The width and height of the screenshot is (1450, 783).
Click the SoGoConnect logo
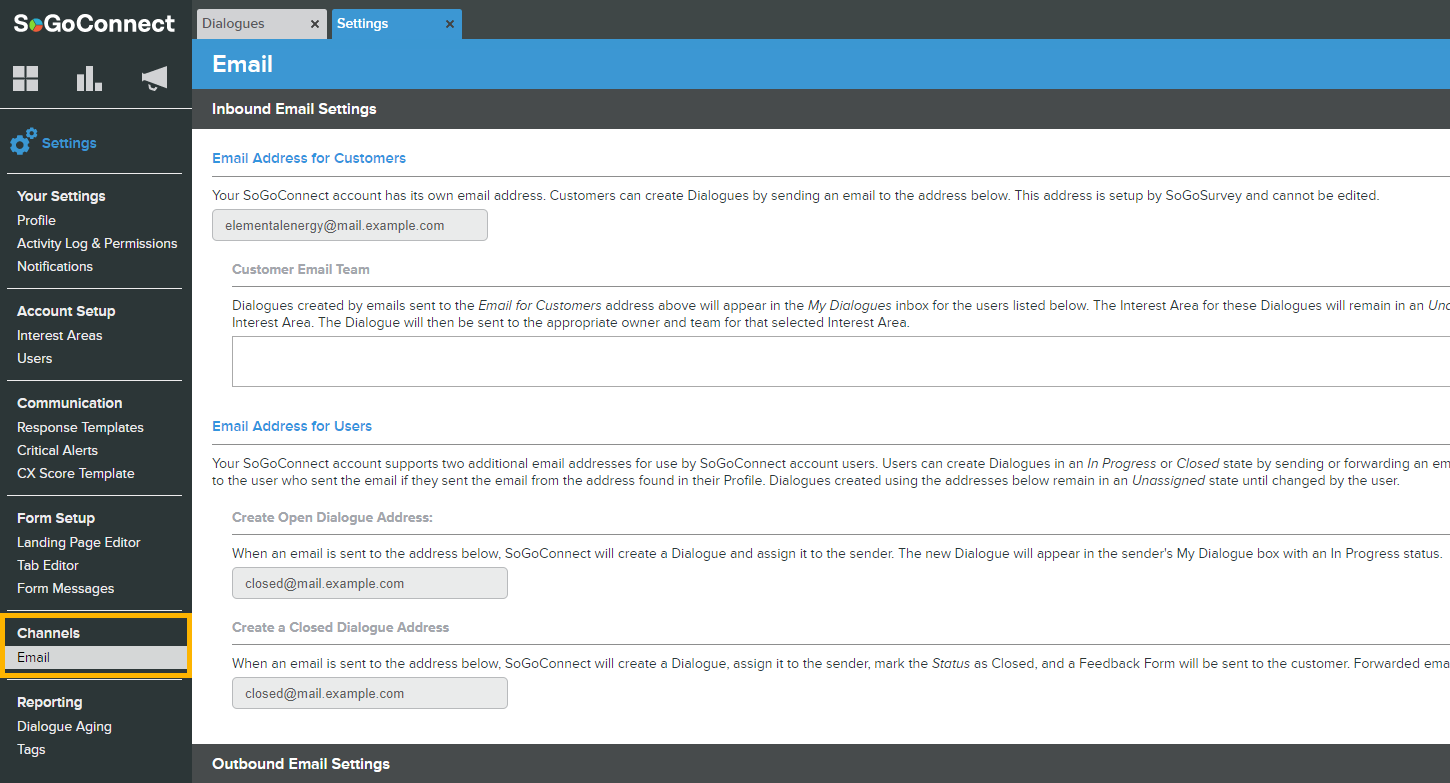[x=94, y=23]
